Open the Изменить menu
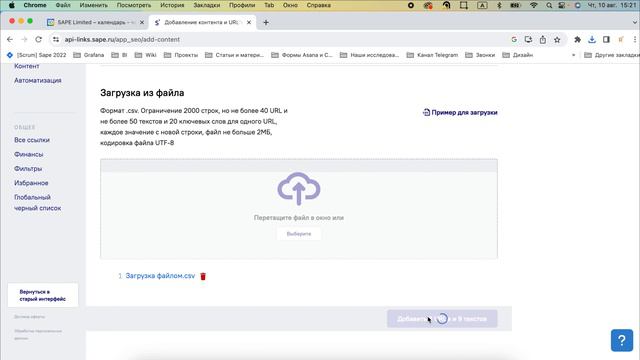 point(93,5)
